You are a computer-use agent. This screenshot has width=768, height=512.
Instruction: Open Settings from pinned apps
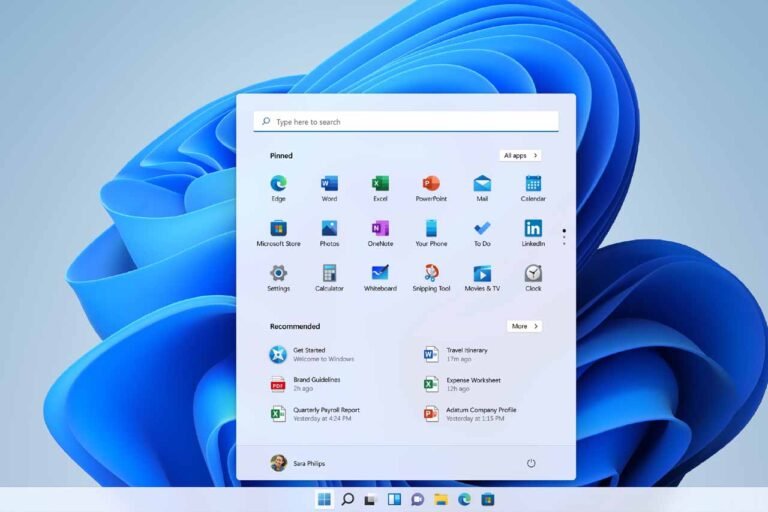[x=278, y=278]
